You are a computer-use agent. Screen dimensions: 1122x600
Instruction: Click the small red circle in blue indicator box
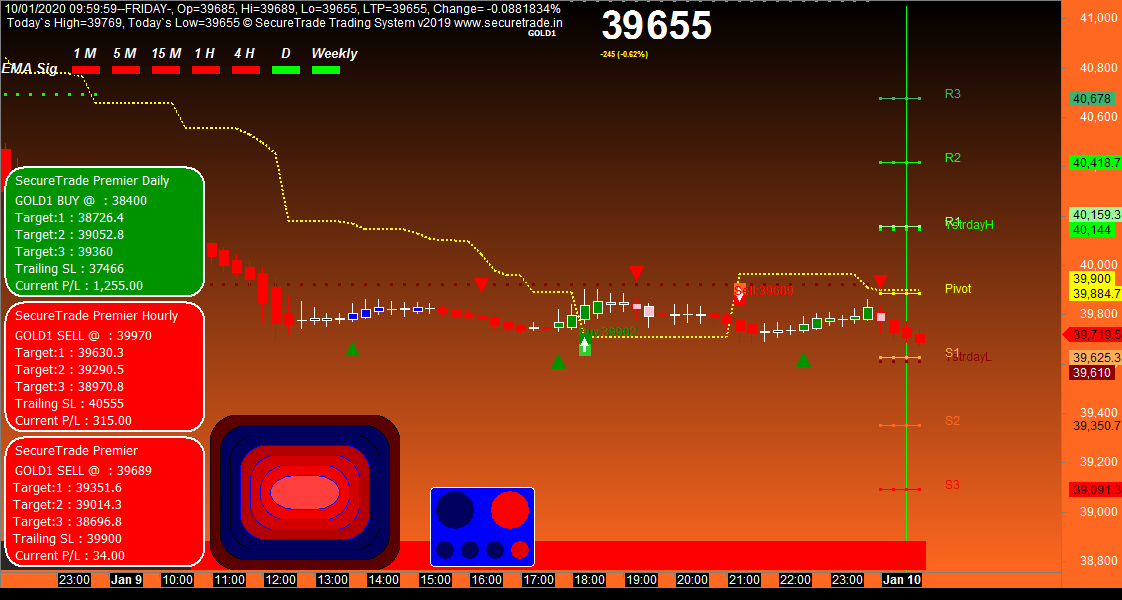click(520, 550)
